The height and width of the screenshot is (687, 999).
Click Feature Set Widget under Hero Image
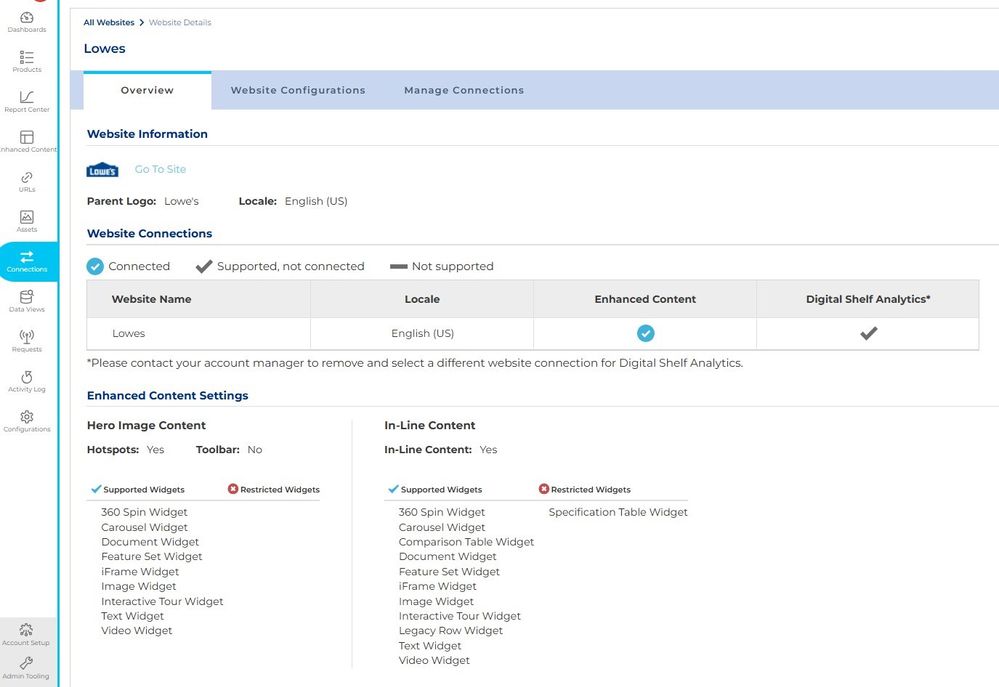[x=152, y=556]
